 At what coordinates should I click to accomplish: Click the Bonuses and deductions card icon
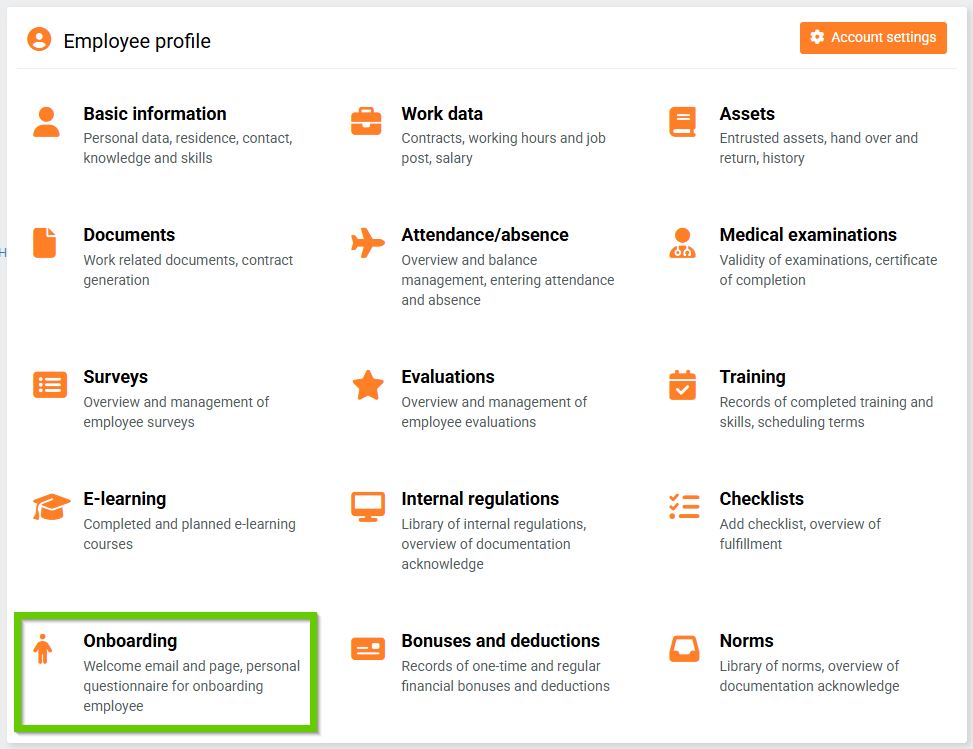tap(368, 649)
